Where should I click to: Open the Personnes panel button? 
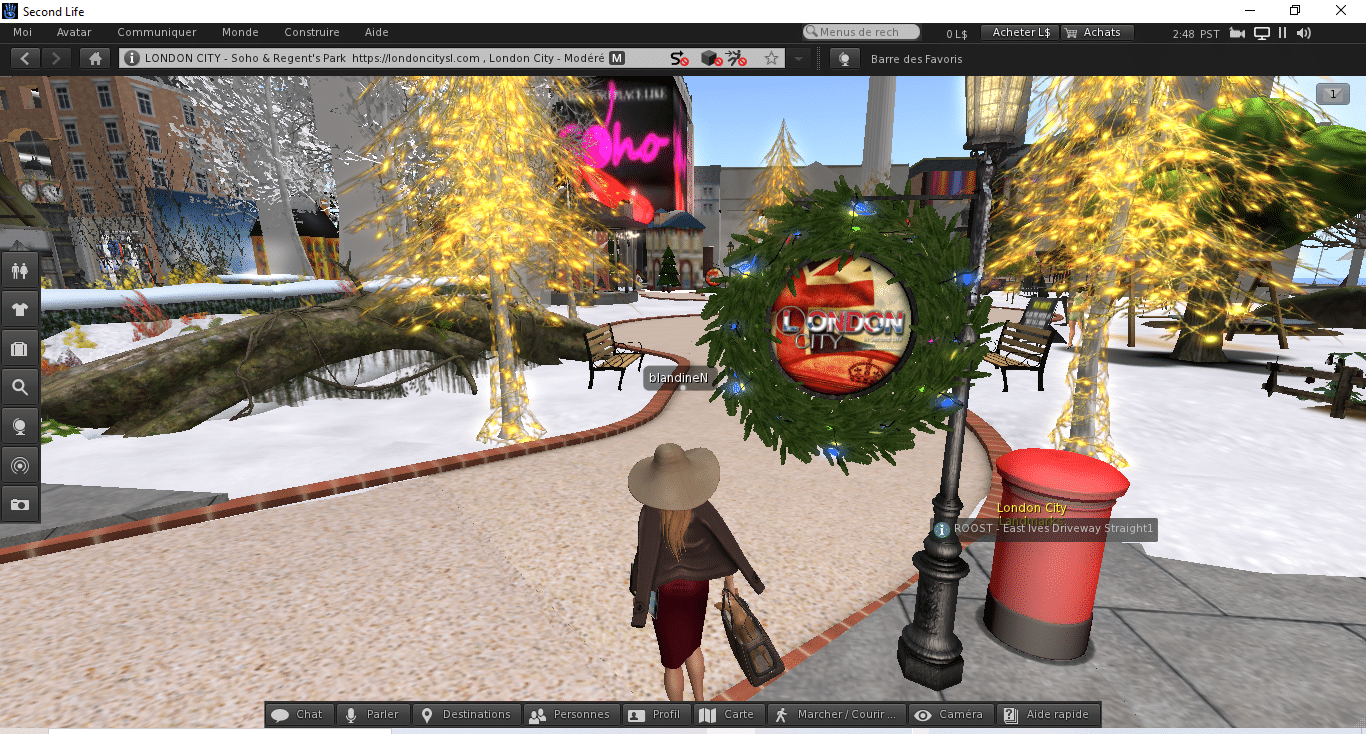tap(570, 714)
